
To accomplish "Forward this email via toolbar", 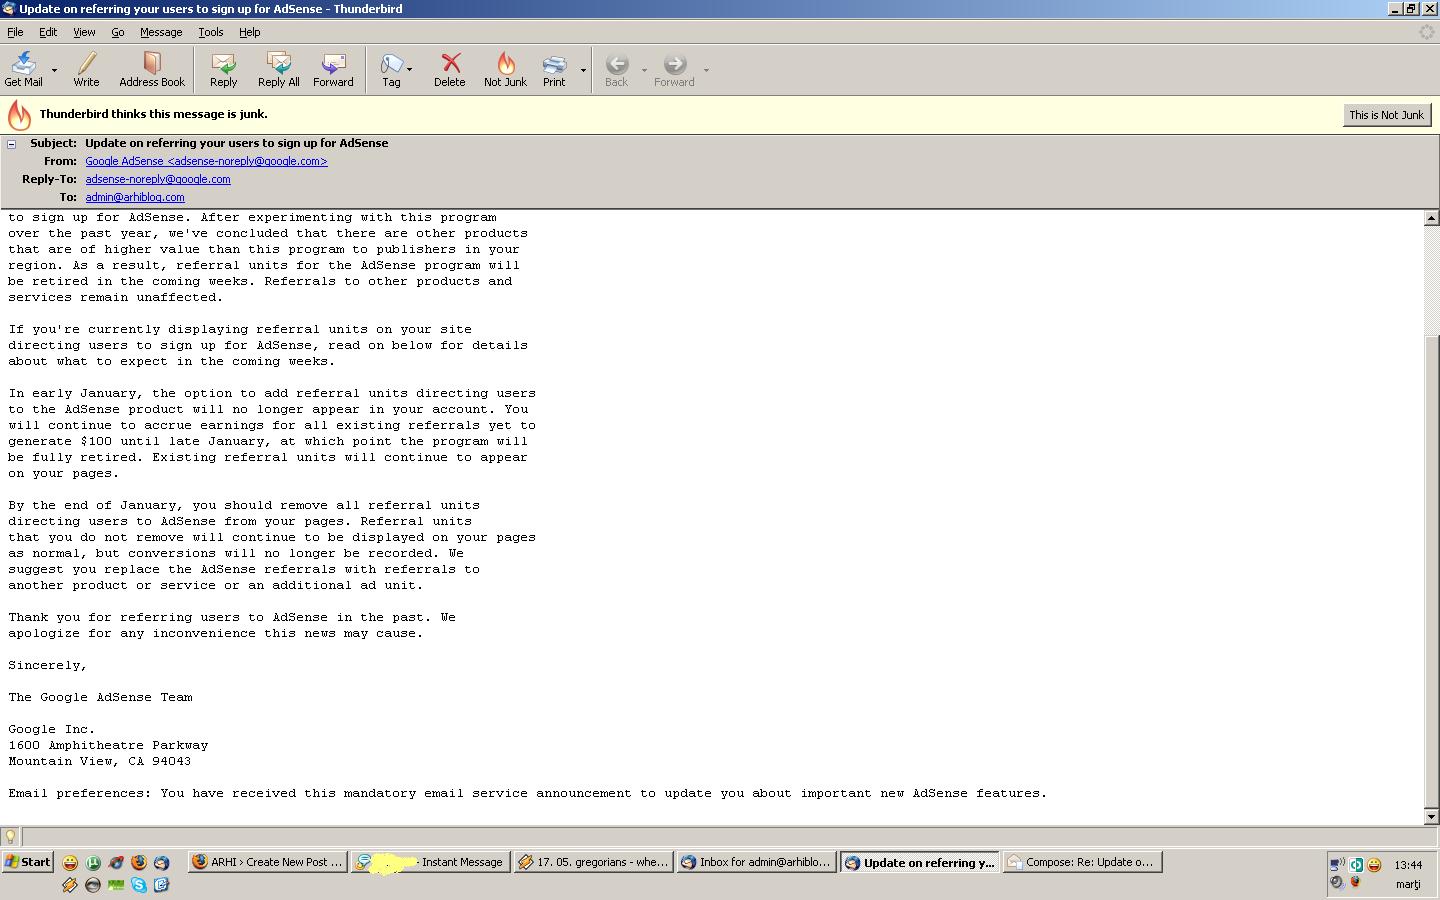I will 333,70.
